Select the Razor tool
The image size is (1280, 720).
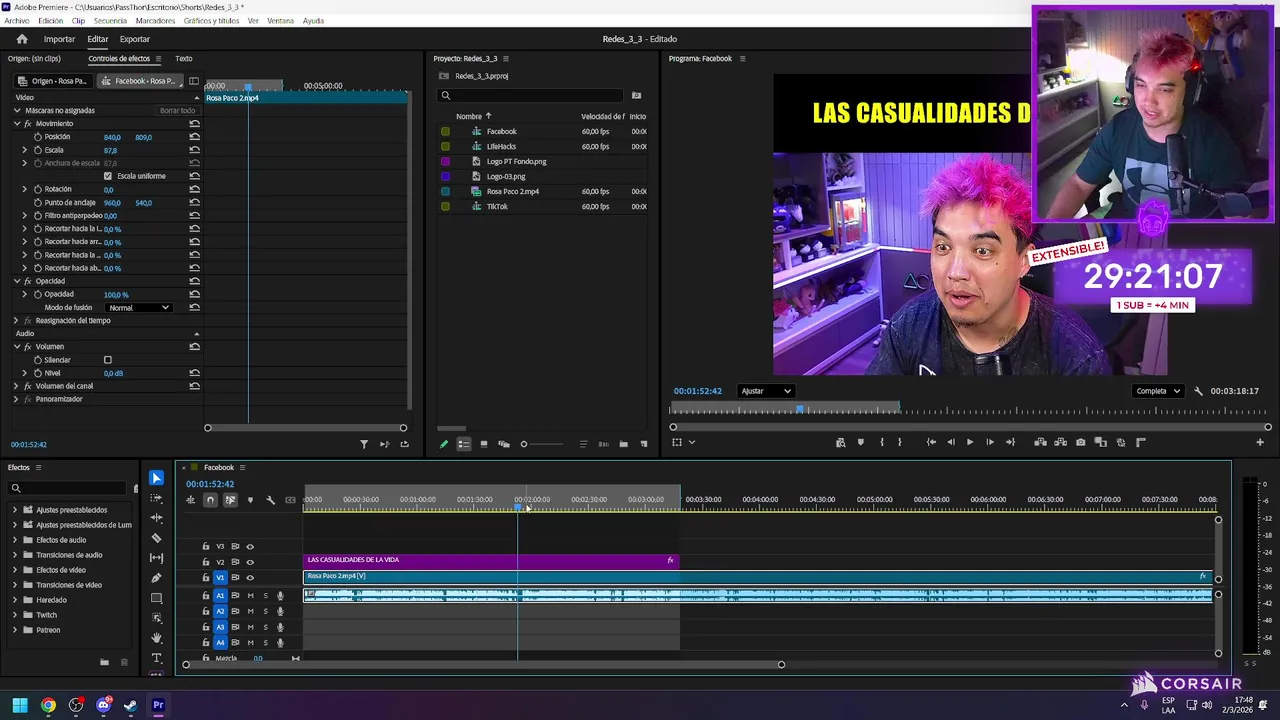[156, 538]
